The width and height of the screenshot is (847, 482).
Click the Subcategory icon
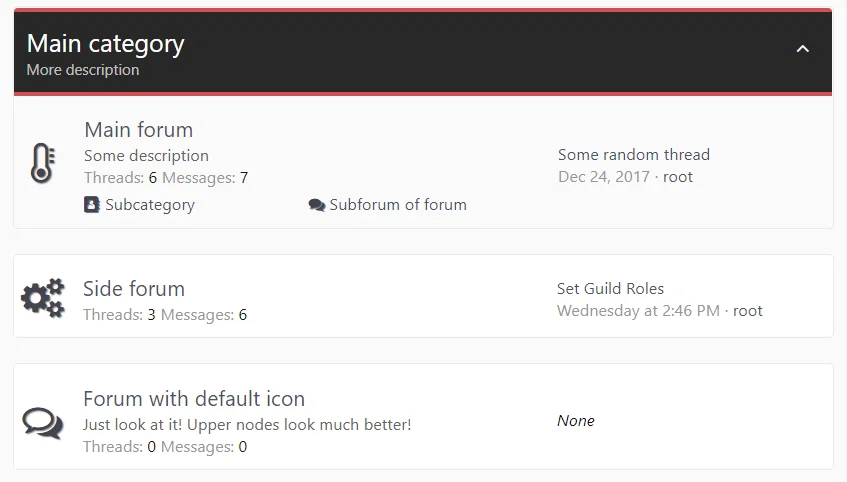click(x=92, y=205)
